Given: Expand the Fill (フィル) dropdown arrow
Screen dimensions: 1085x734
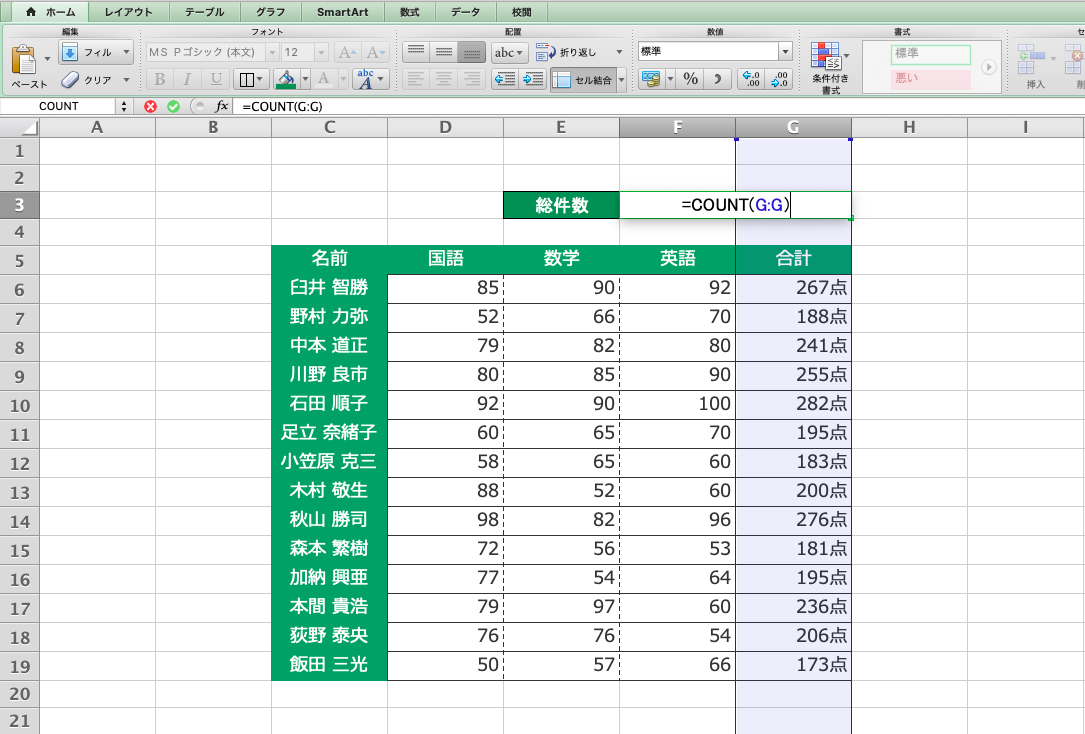Looking at the screenshot, I should tap(126, 52).
